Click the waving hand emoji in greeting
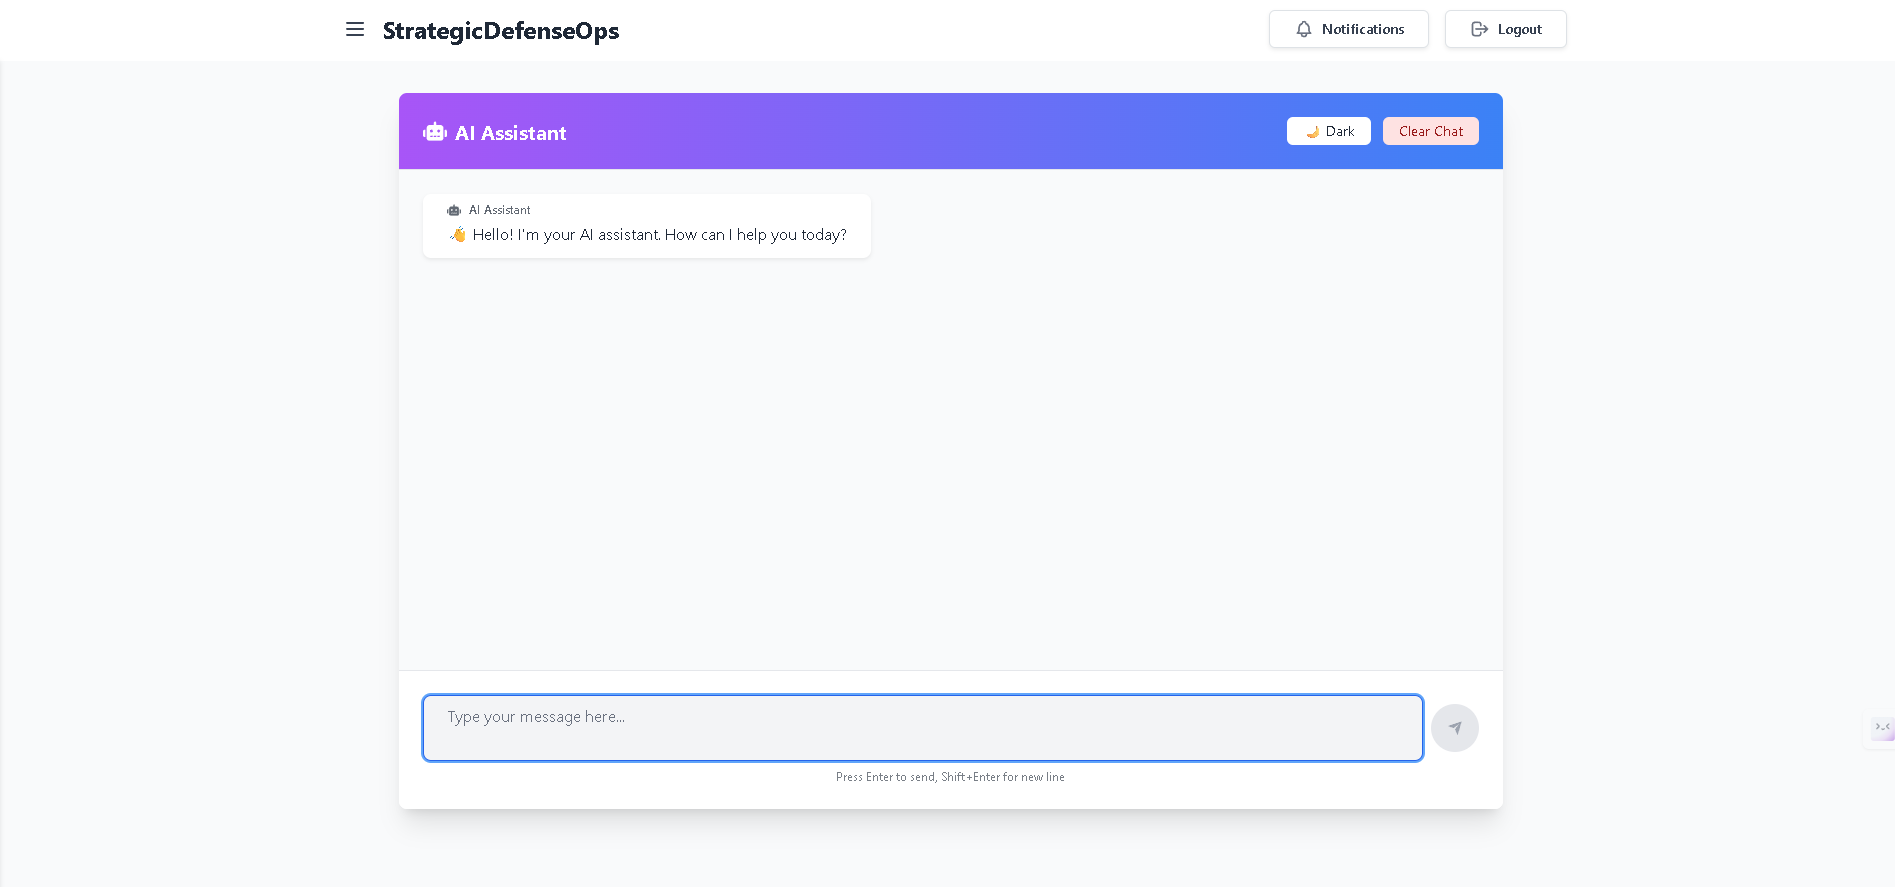The image size is (1895, 887). (x=458, y=234)
